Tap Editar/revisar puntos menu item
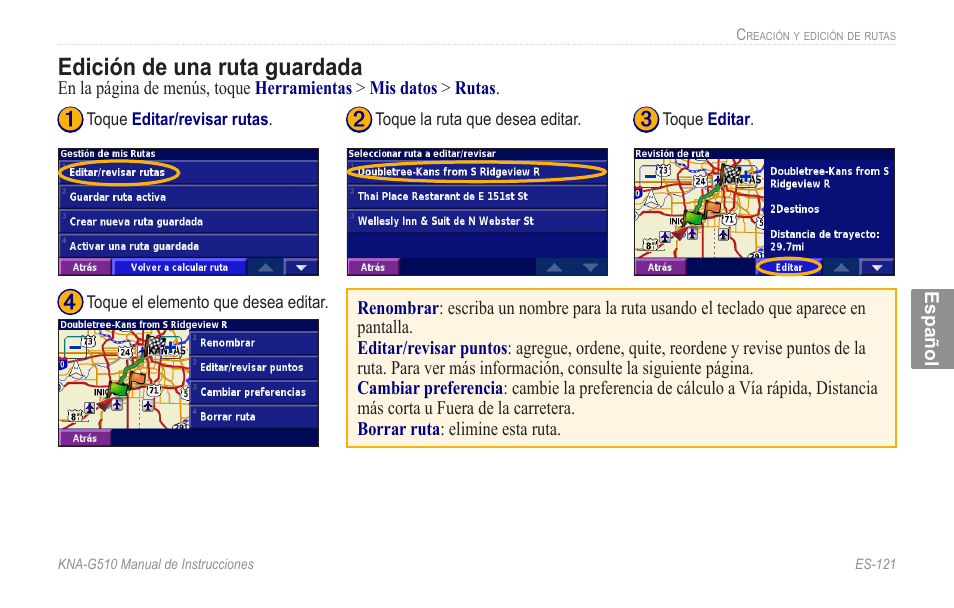This screenshot has height=608, width=954. [x=254, y=367]
